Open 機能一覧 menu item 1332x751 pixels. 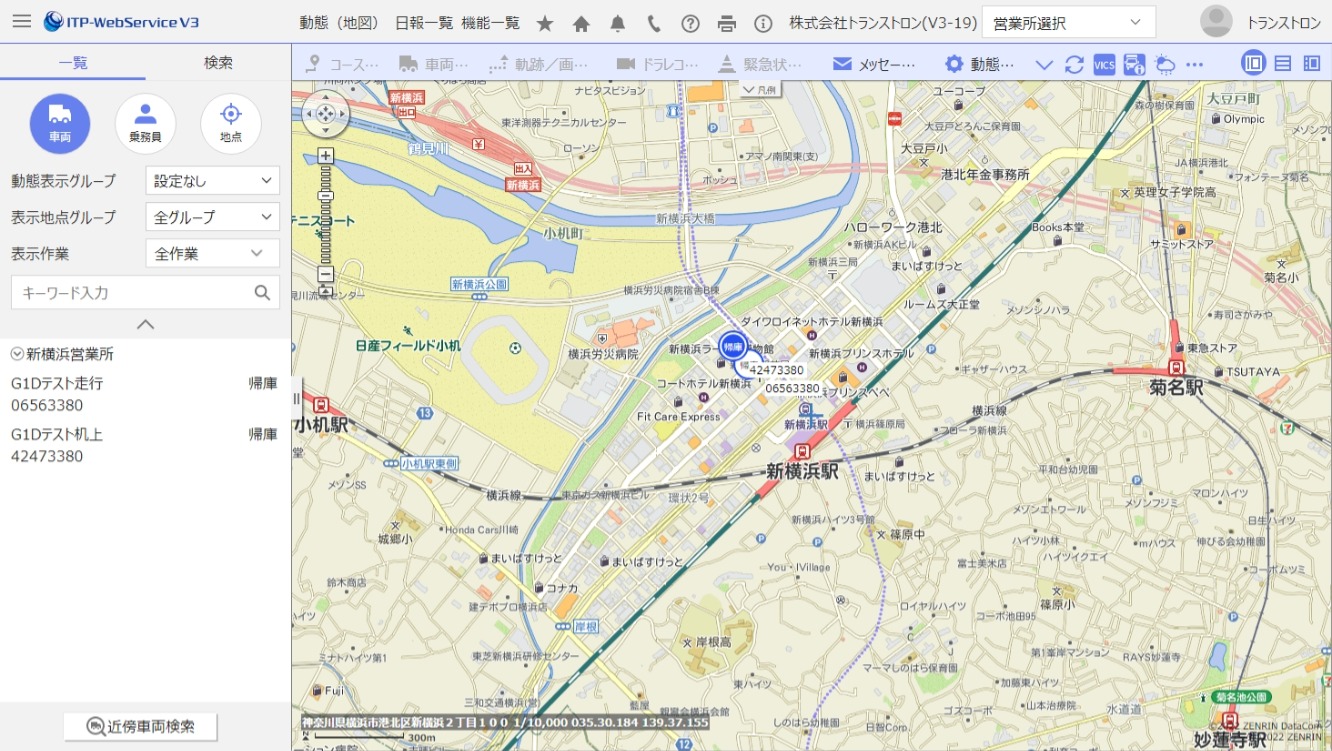pos(491,23)
